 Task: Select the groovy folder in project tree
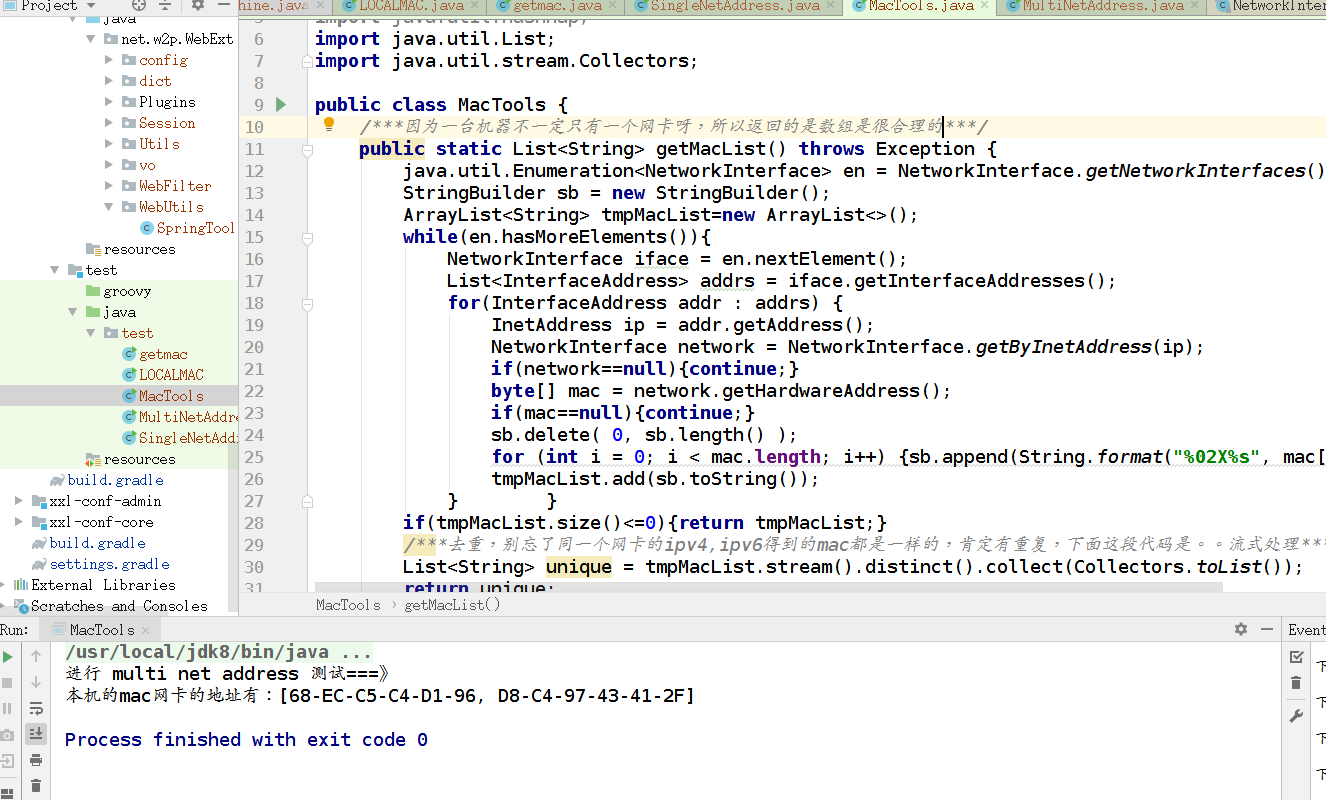pos(127,291)
